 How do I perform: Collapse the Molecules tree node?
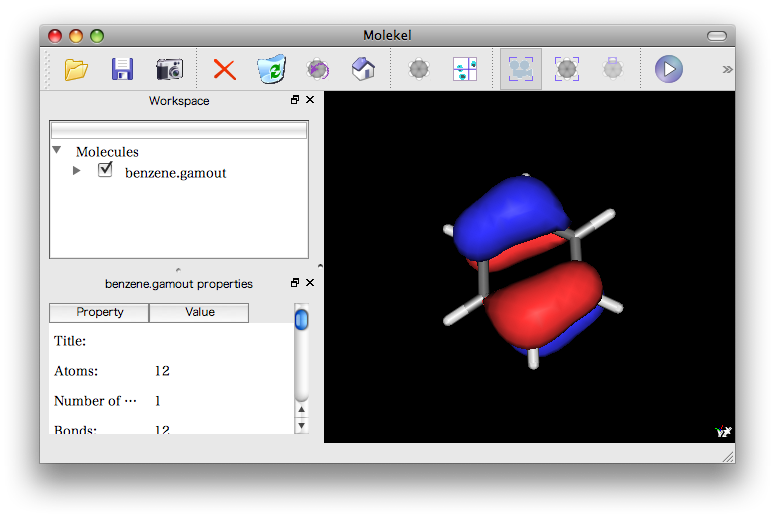tap(57, 150)
